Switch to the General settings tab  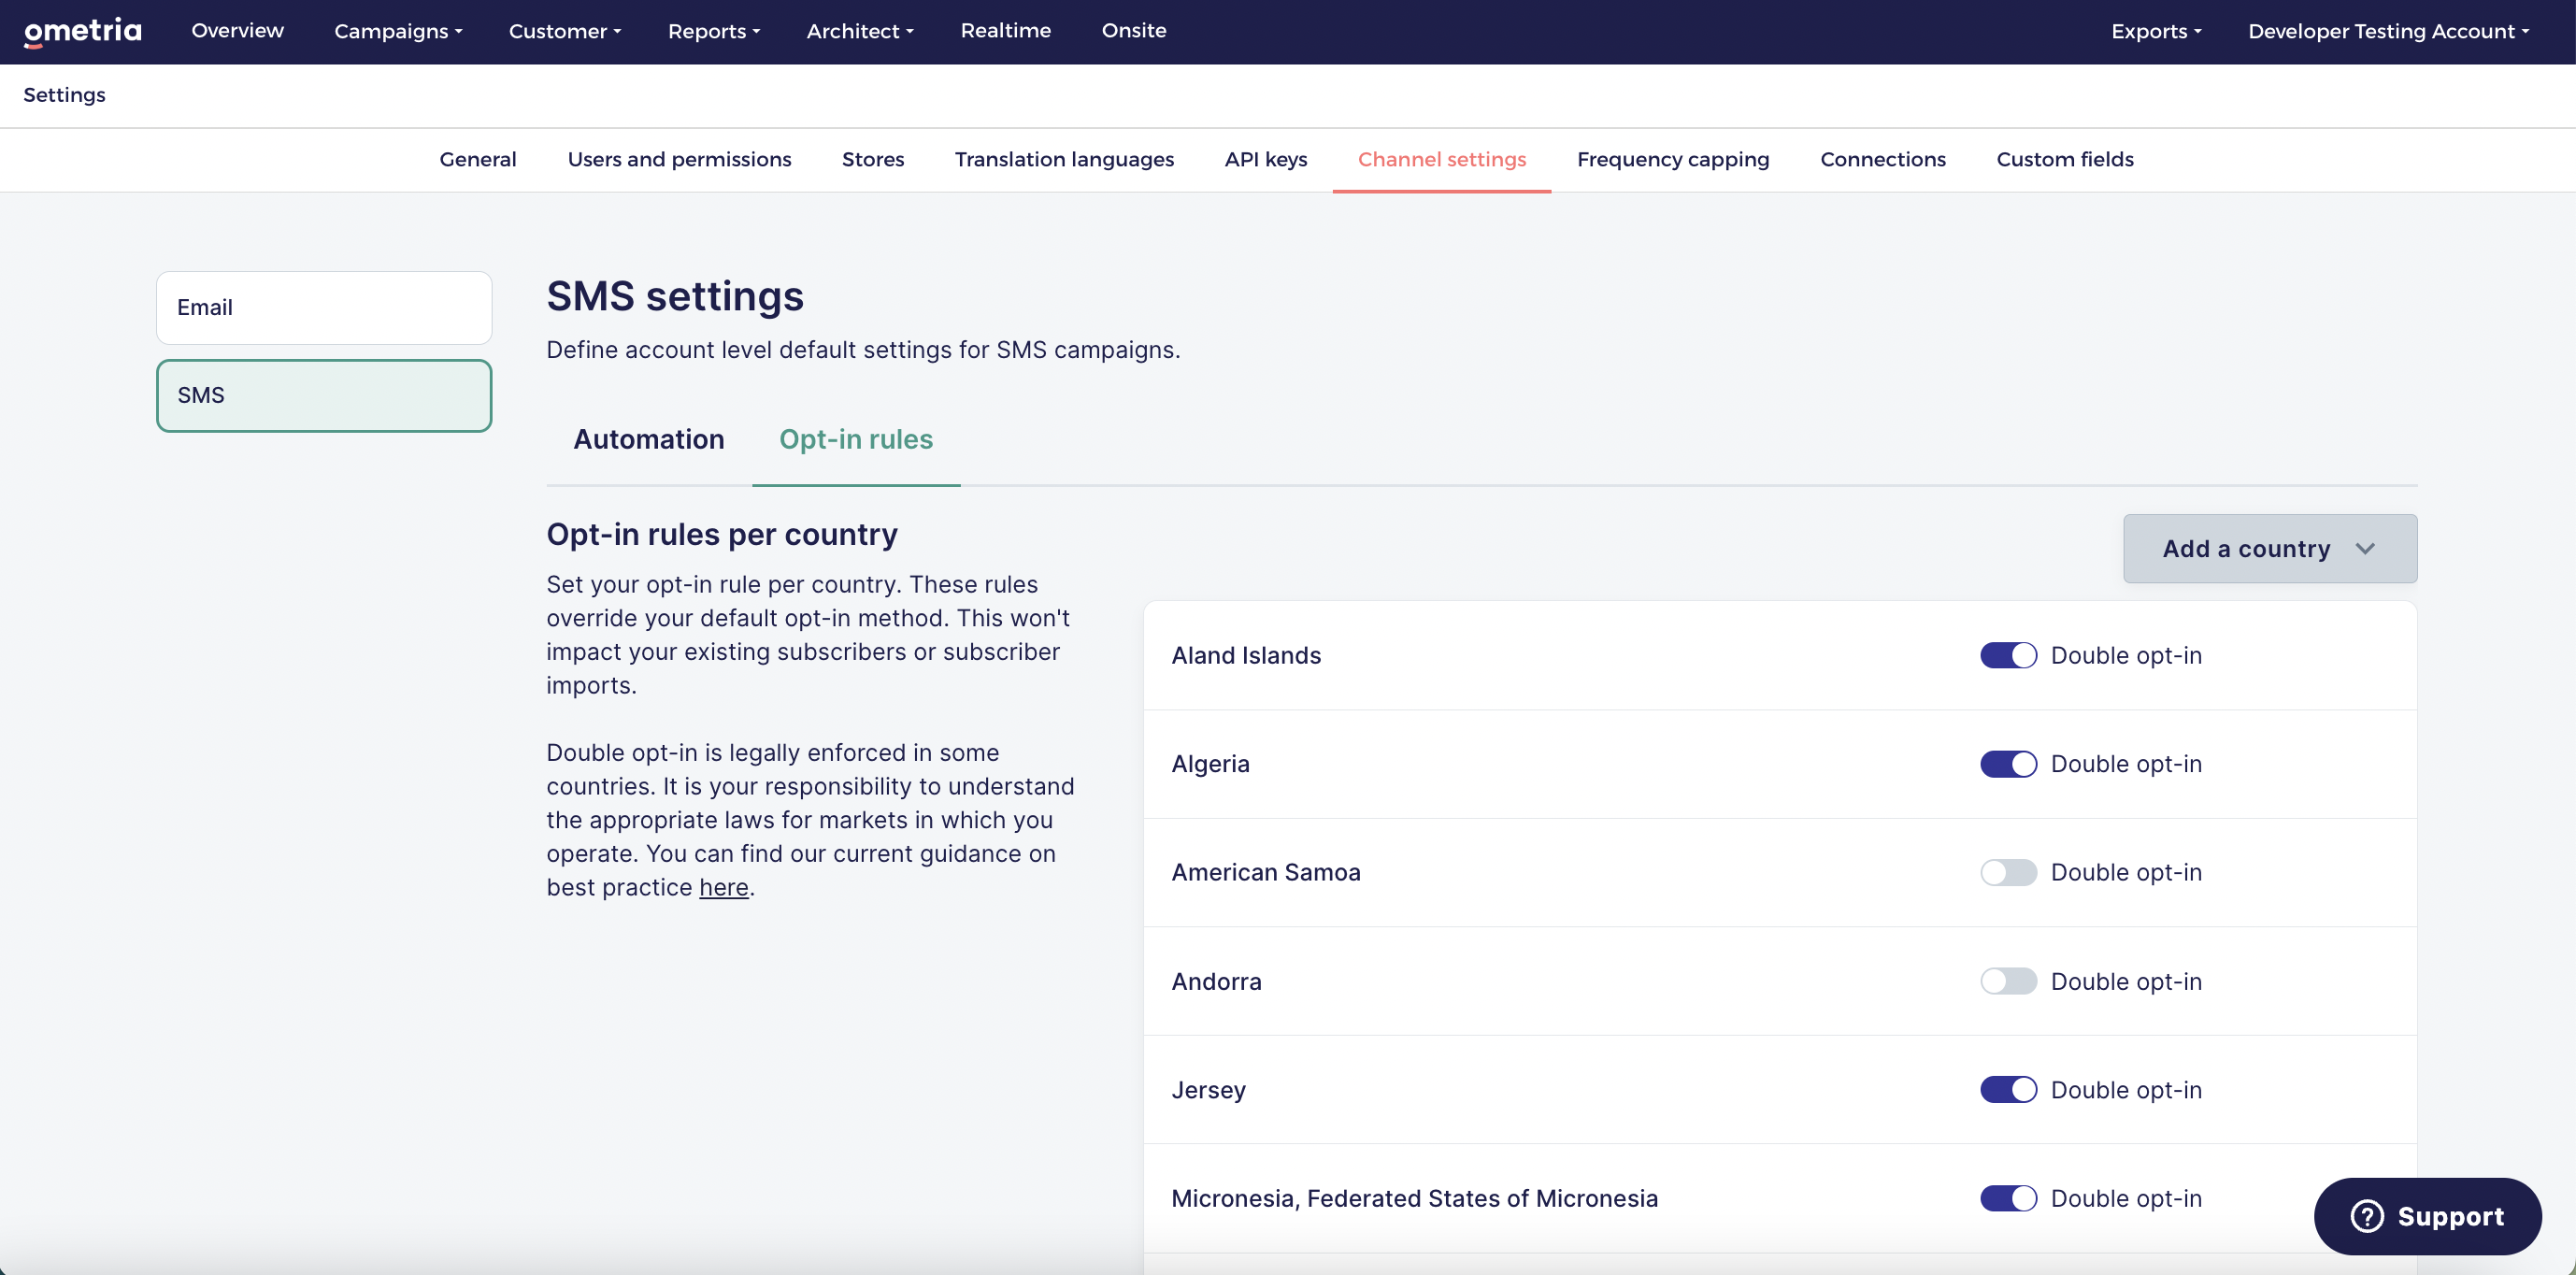coord(478,160)
